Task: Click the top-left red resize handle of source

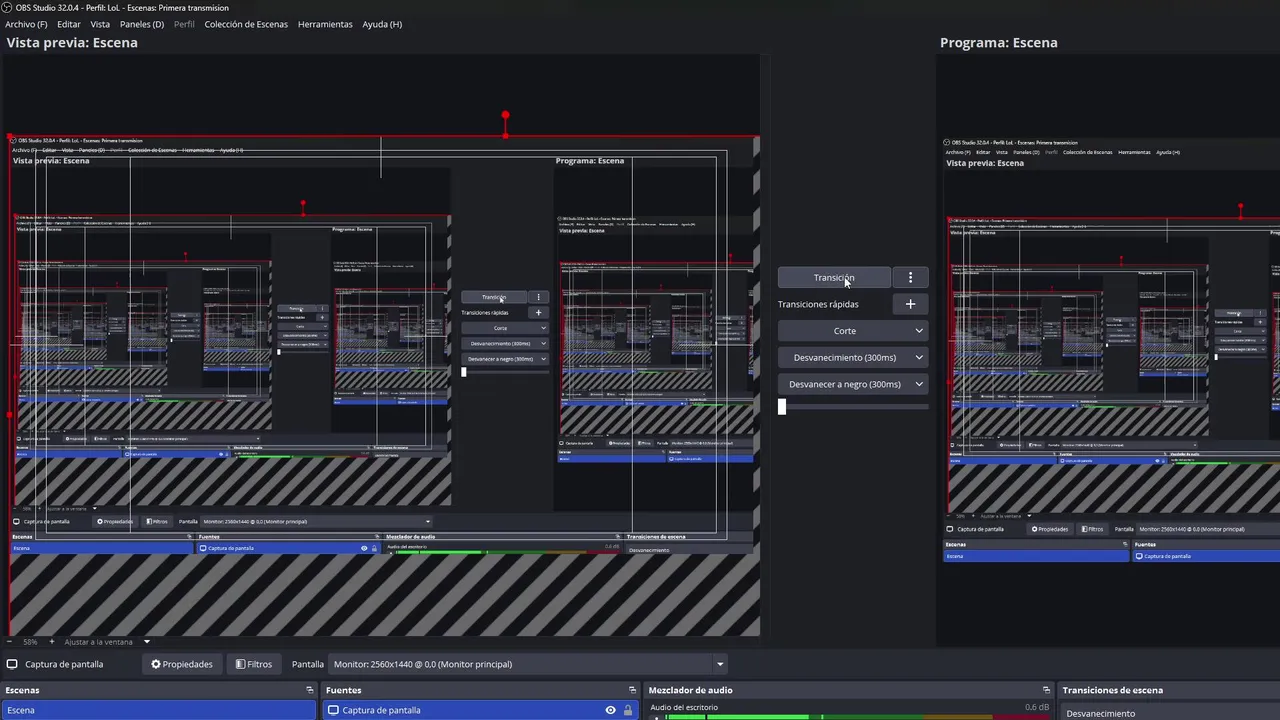Action: tap(10, 137)
